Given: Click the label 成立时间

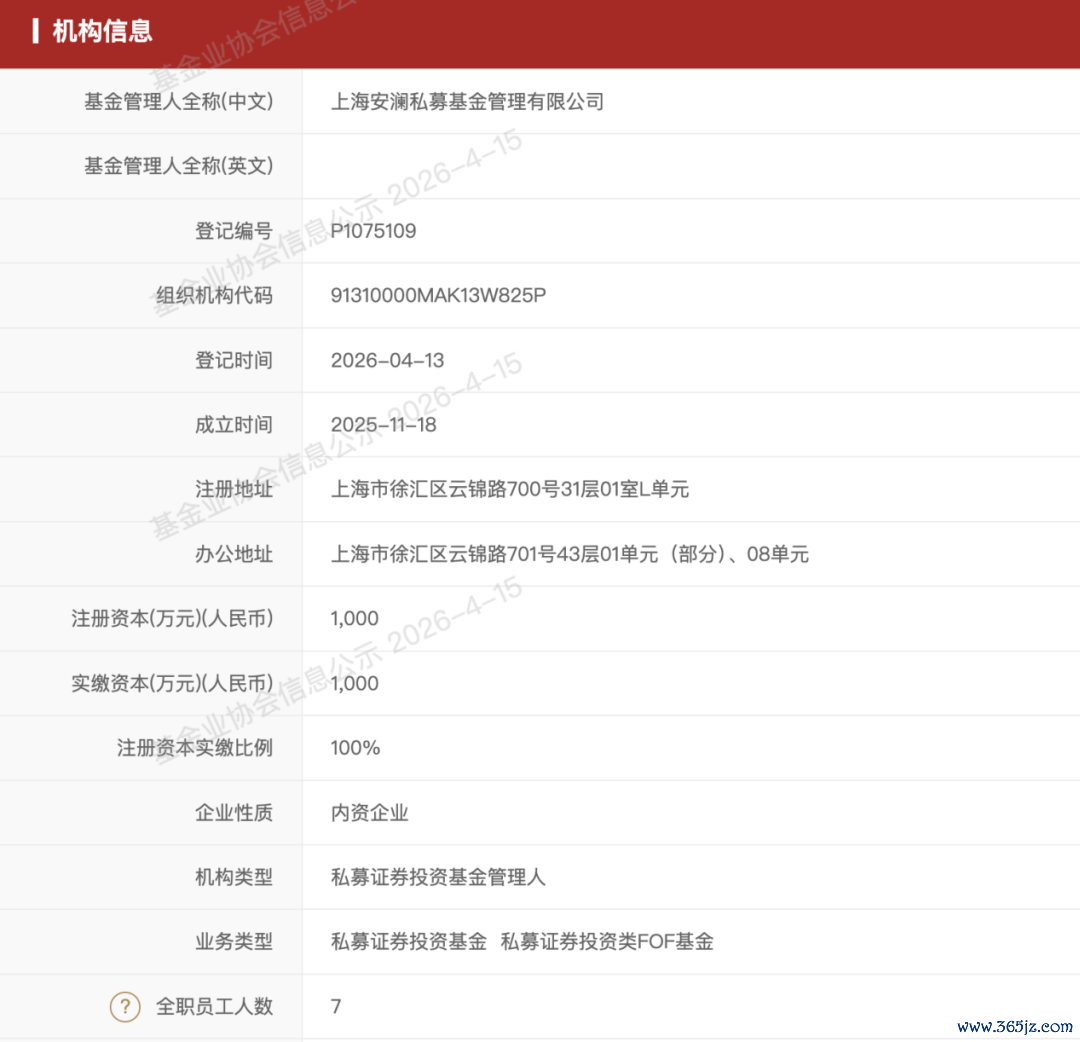Looking at the screenshot, I should click(x=234, y=425).
